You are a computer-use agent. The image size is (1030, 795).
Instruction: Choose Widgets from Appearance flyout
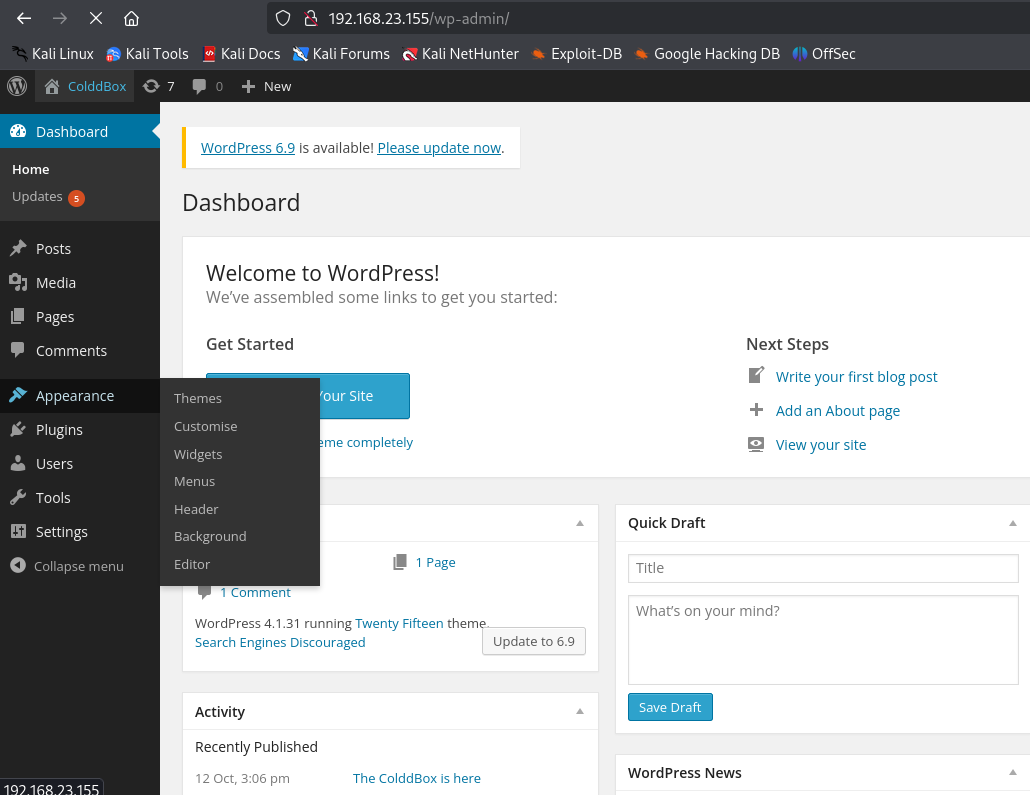point(198,455)
